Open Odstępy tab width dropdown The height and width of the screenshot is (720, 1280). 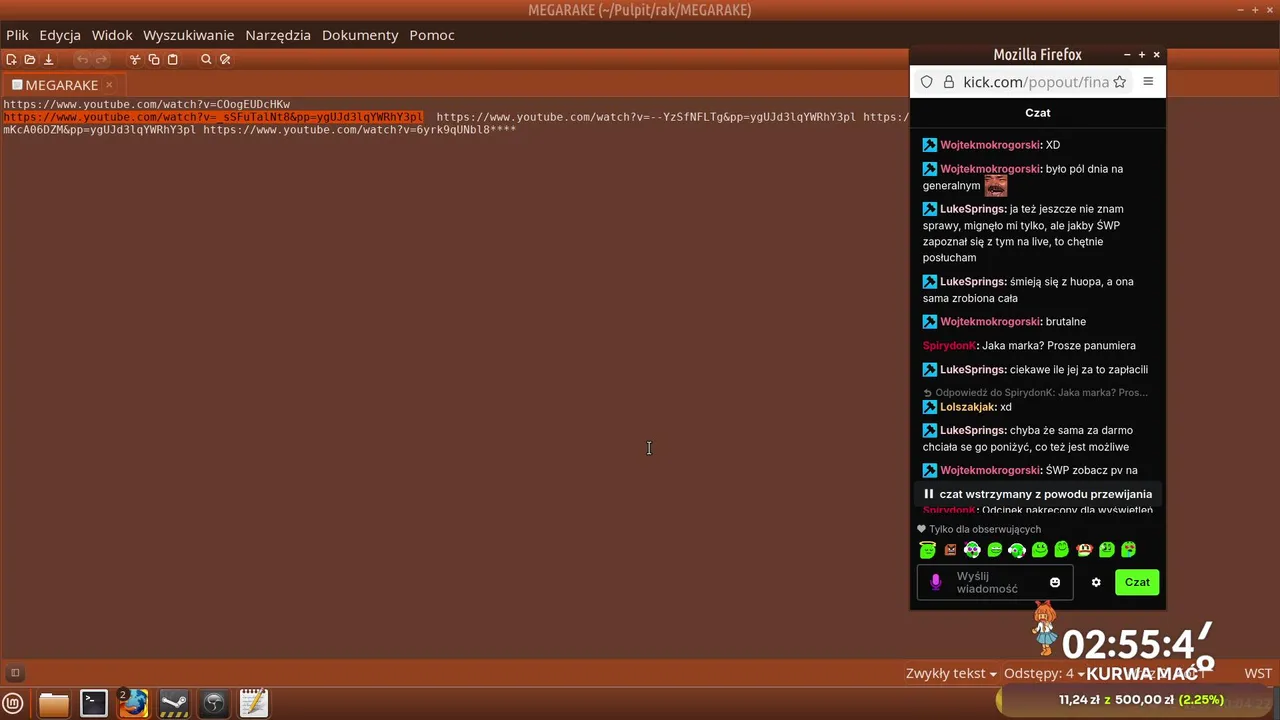1044,674
